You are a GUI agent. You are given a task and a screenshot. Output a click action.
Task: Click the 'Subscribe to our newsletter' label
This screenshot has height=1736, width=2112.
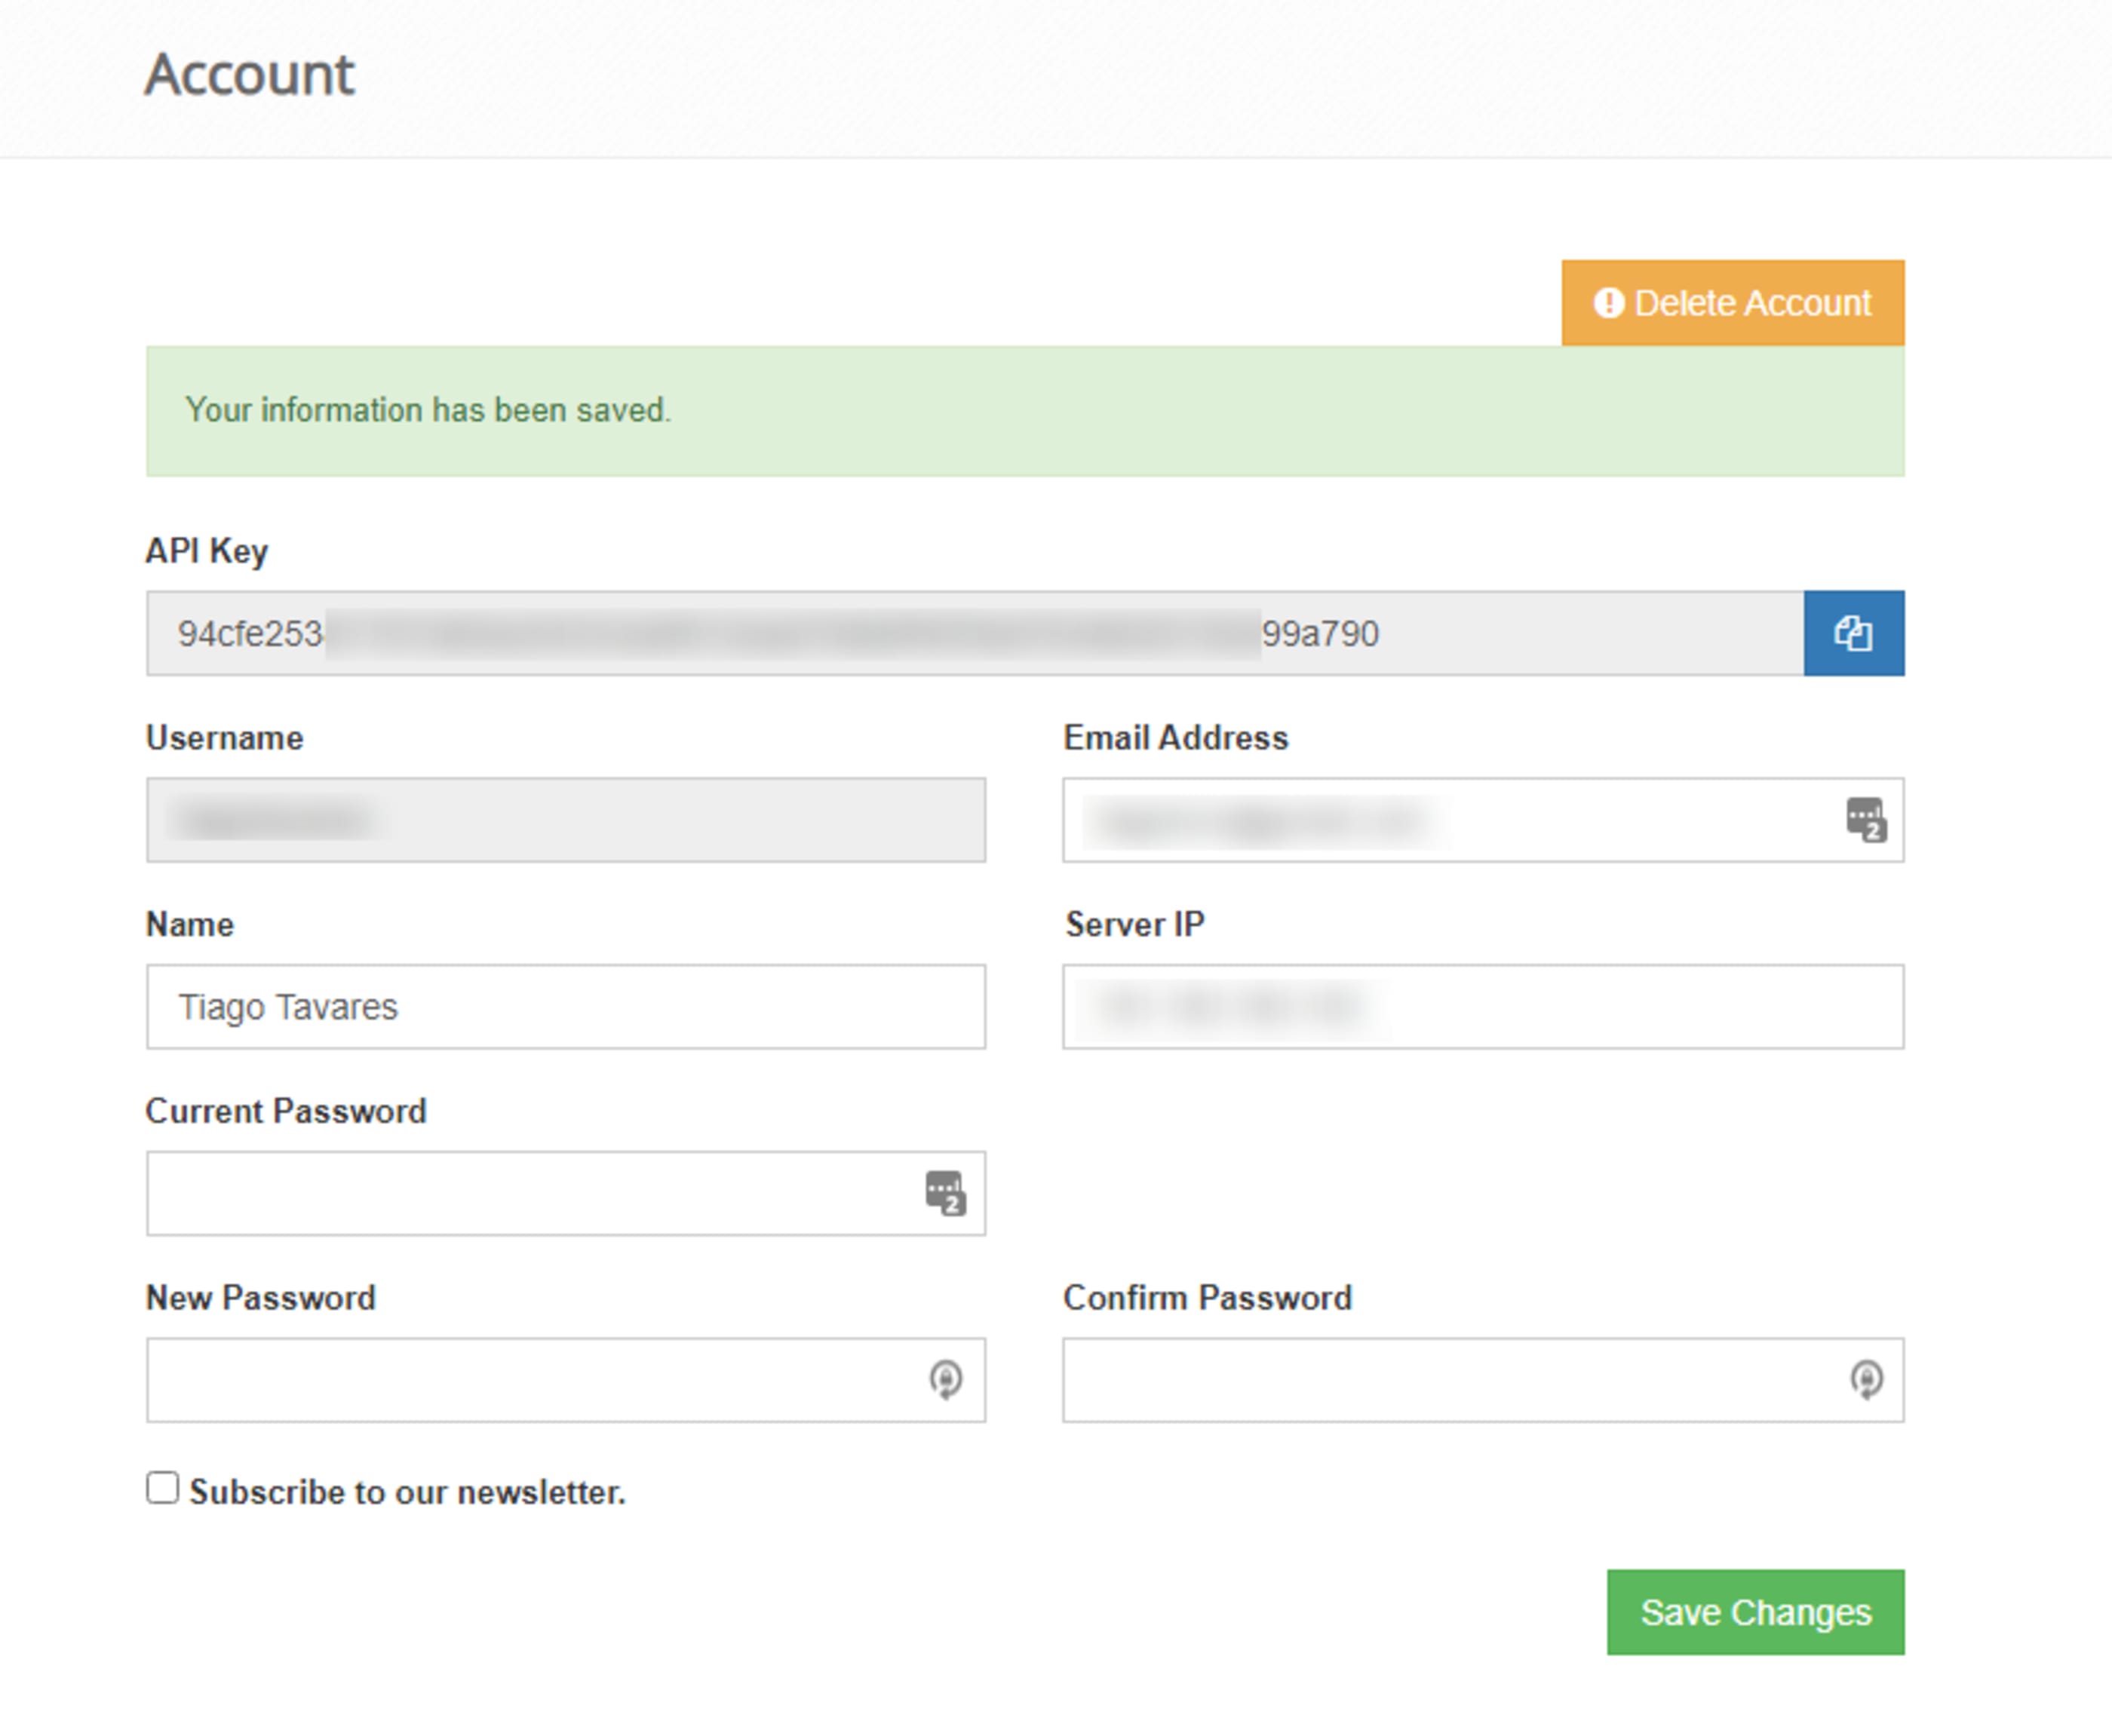407,1492
